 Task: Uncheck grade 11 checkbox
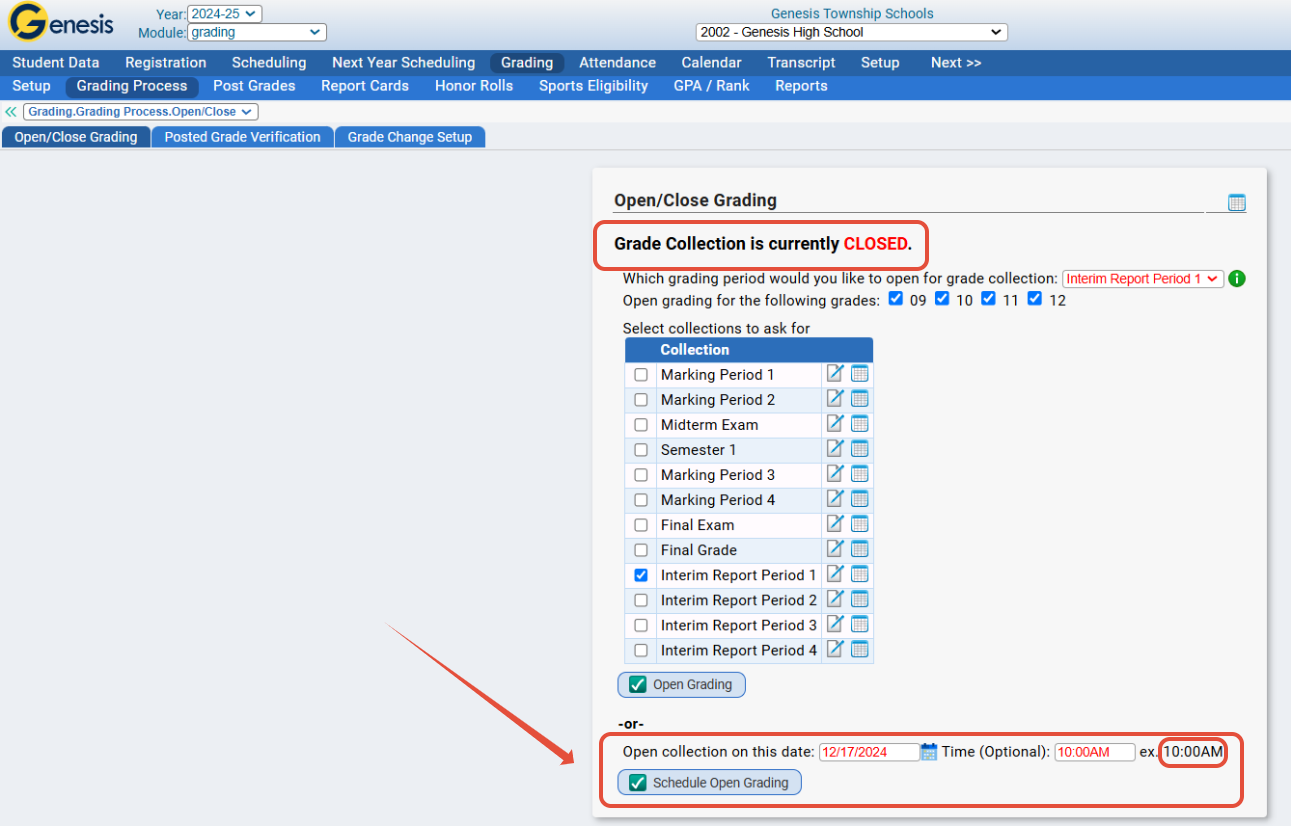coord(988,299)
